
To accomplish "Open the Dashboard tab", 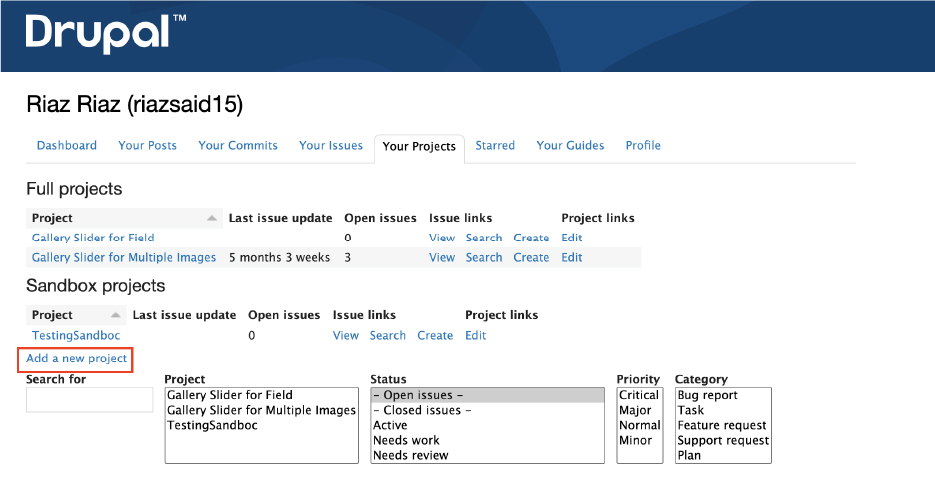I will point(67,145).
